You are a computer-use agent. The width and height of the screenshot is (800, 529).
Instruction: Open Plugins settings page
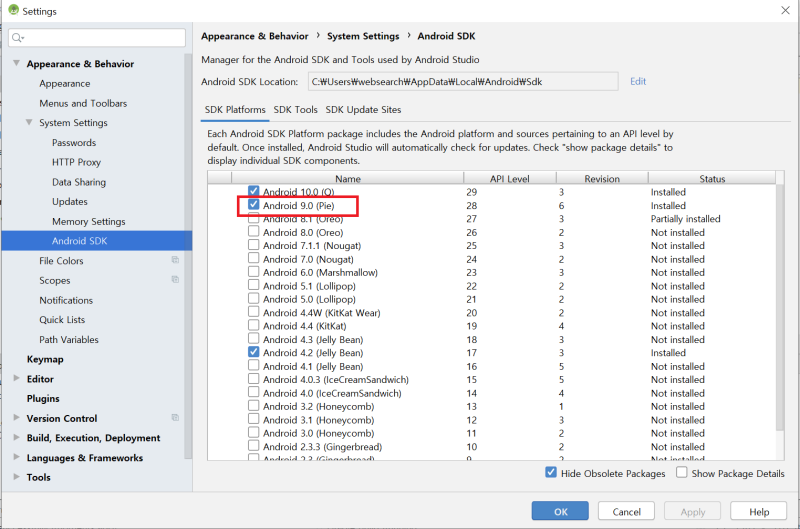(x=43, y=398)
